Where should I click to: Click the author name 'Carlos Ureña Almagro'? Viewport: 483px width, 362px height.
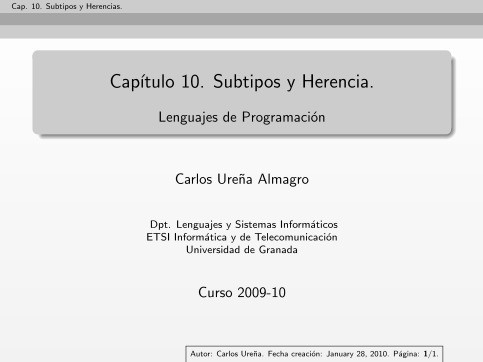[242, 179]
